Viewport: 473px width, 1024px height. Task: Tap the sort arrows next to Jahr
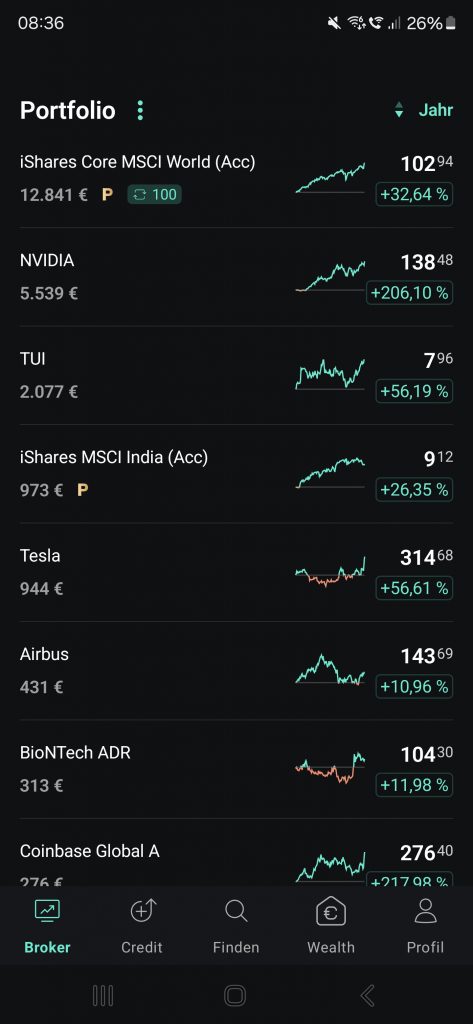coord(399,110)
